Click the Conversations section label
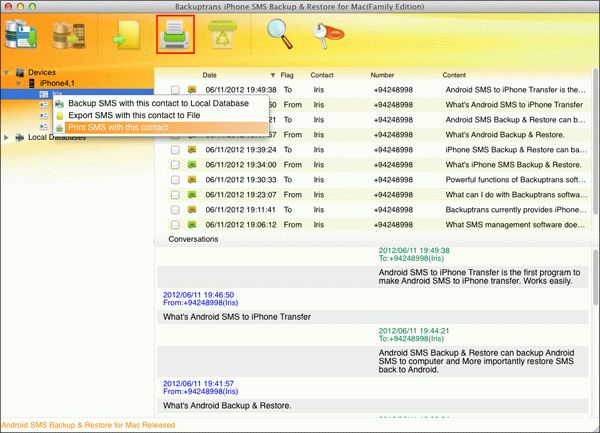The width and height of the screenshot is (600, 433). pos(193,239)
